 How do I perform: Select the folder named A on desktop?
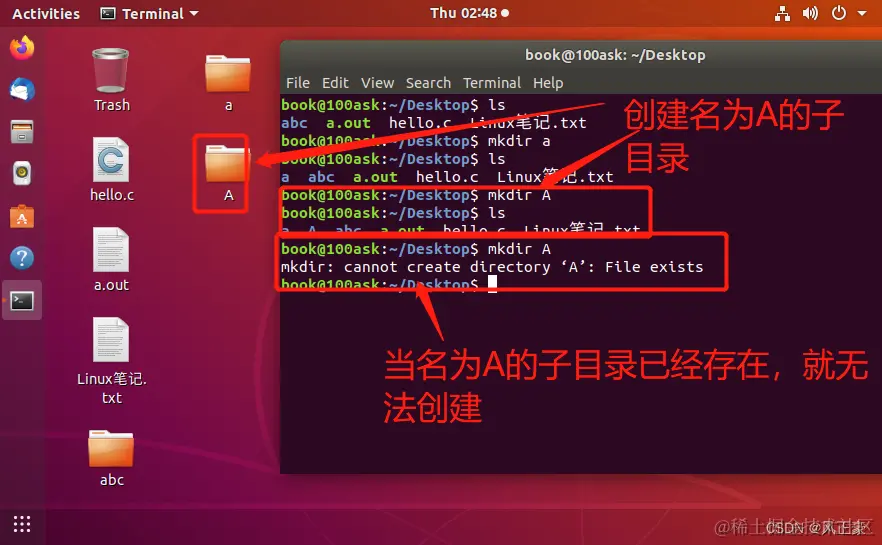click(x=228, y=173)
